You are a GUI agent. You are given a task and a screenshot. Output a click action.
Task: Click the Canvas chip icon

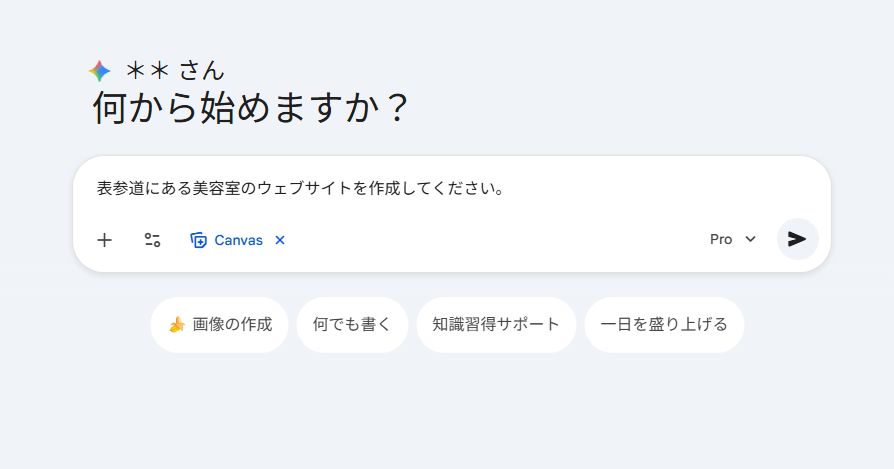click(x=199, y=240)
